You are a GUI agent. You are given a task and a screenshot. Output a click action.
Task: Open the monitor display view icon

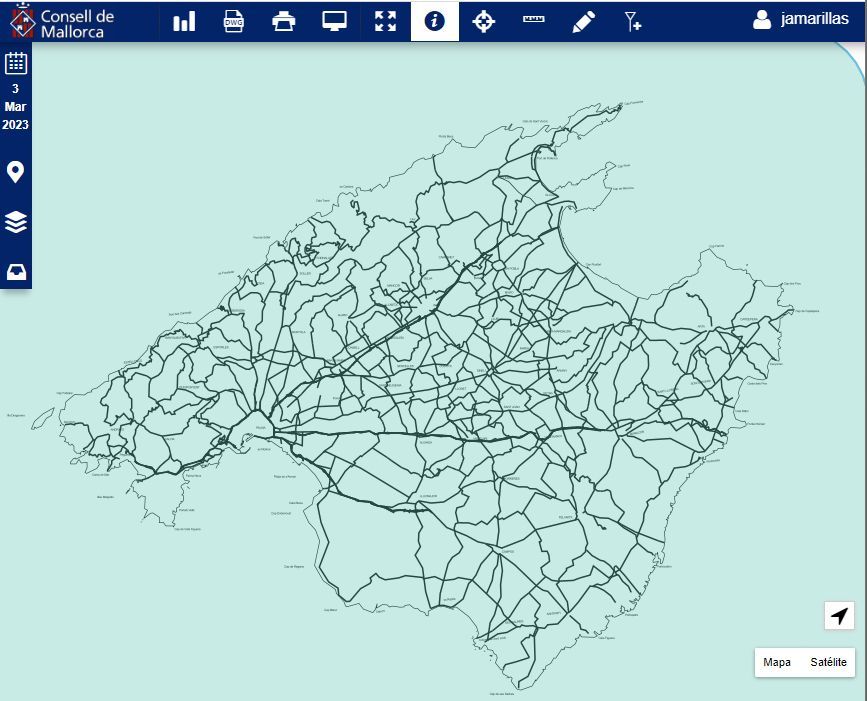(x=335, y=22)
